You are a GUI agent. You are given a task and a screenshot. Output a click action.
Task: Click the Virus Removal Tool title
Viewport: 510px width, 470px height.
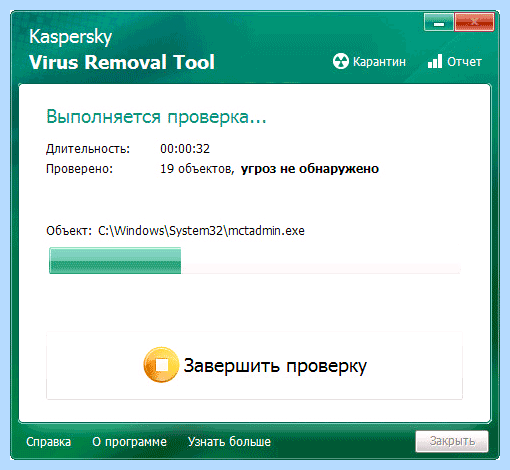point(122,62)
